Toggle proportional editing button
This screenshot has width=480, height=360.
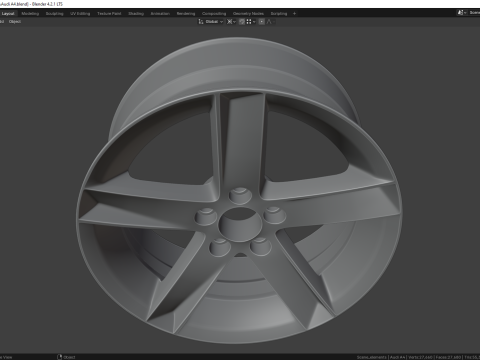point(262,22)
